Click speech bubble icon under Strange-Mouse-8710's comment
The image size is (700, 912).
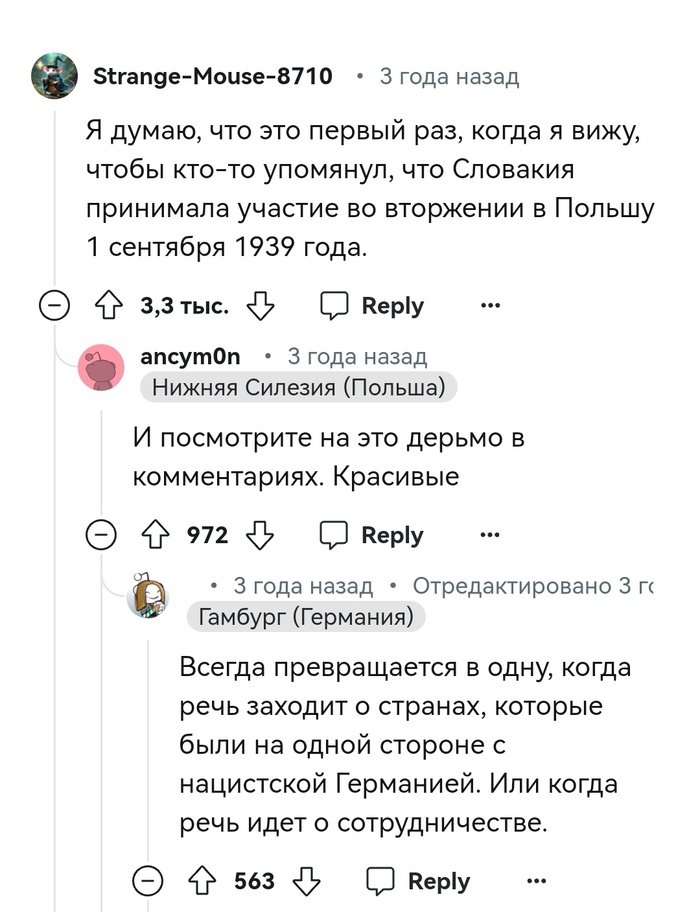pyautogui.click(x=334, y=306)
